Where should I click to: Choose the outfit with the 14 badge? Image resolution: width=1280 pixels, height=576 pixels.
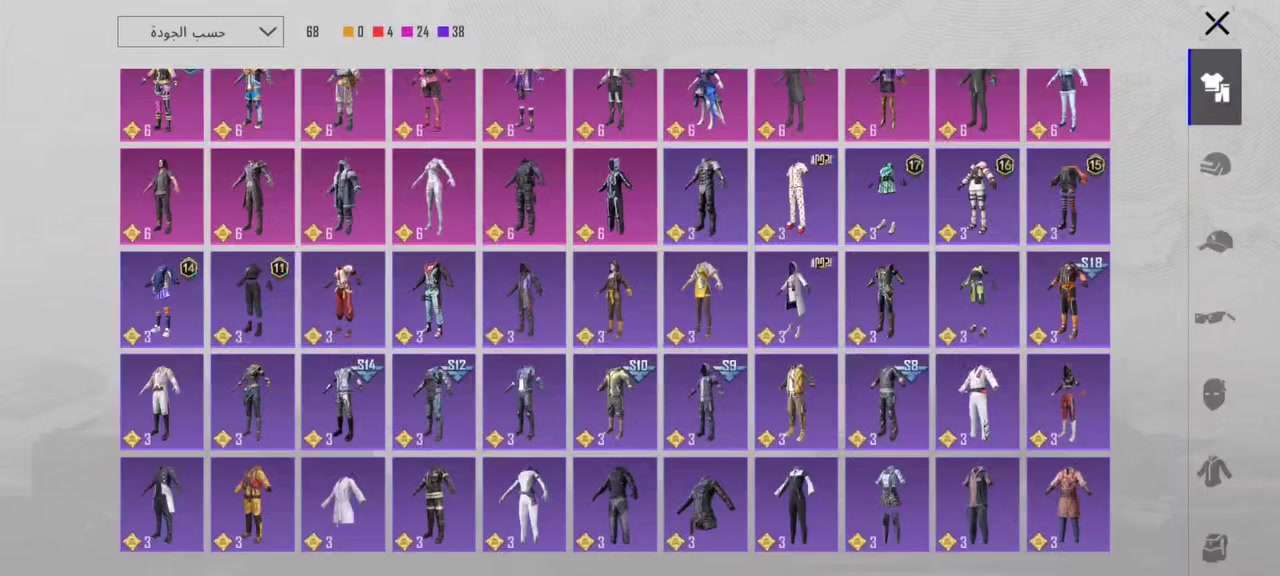162,298
